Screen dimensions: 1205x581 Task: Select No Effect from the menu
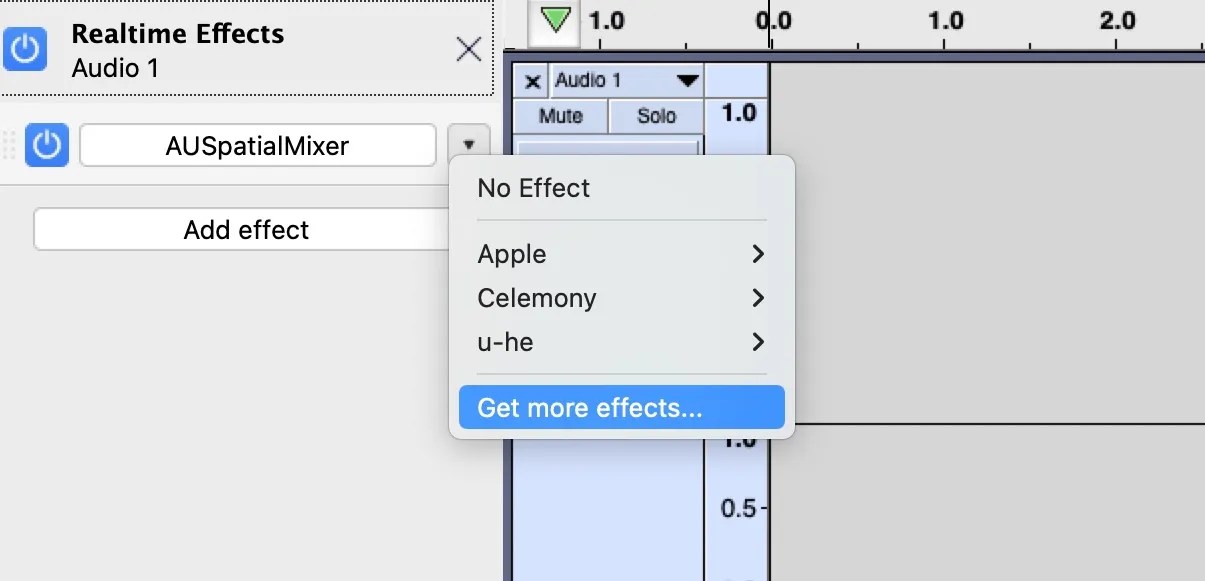click(533, 188)
